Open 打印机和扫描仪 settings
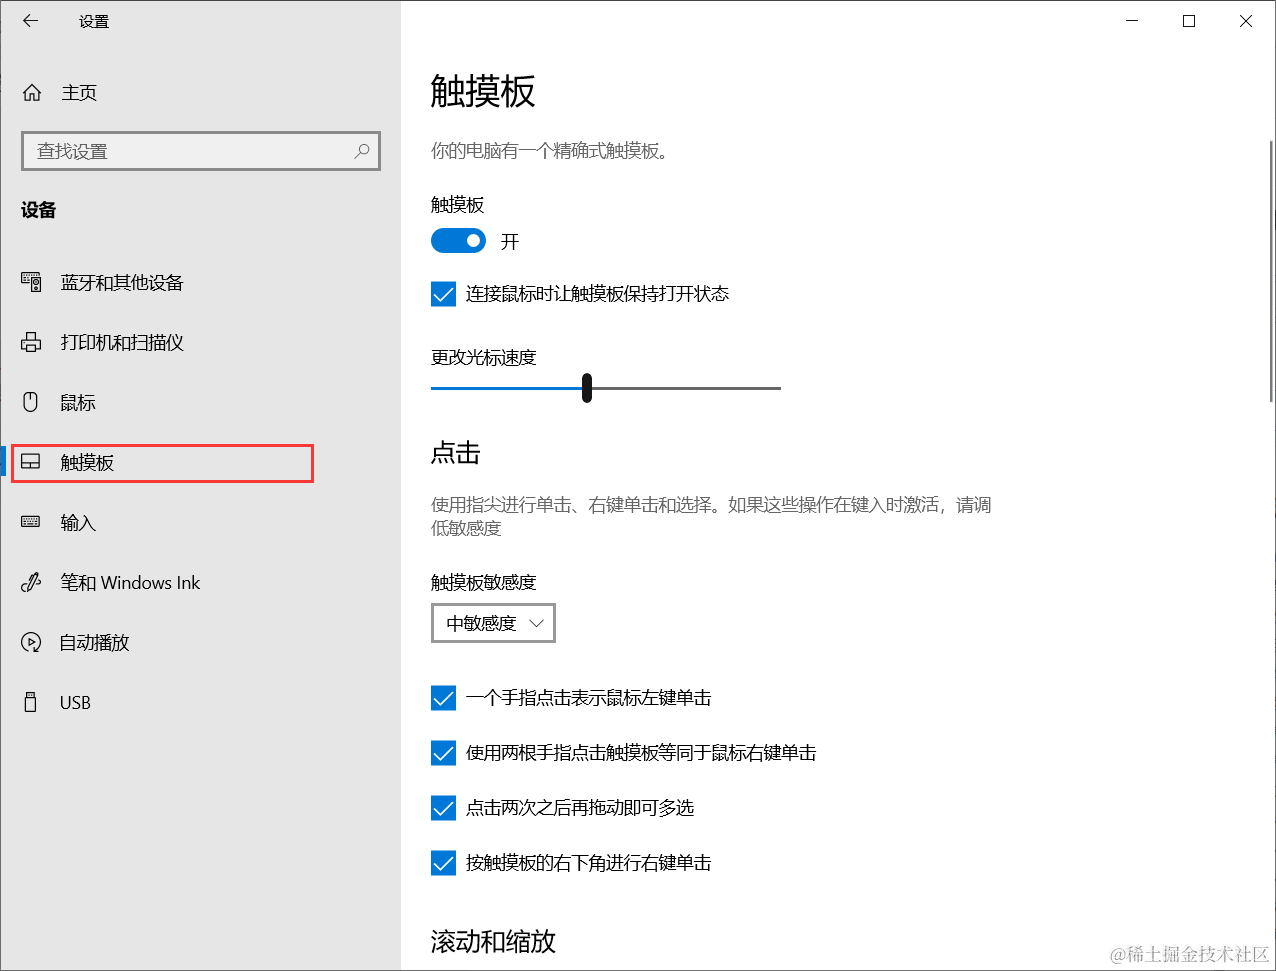 pyautogui.click(x=31, y=342)
